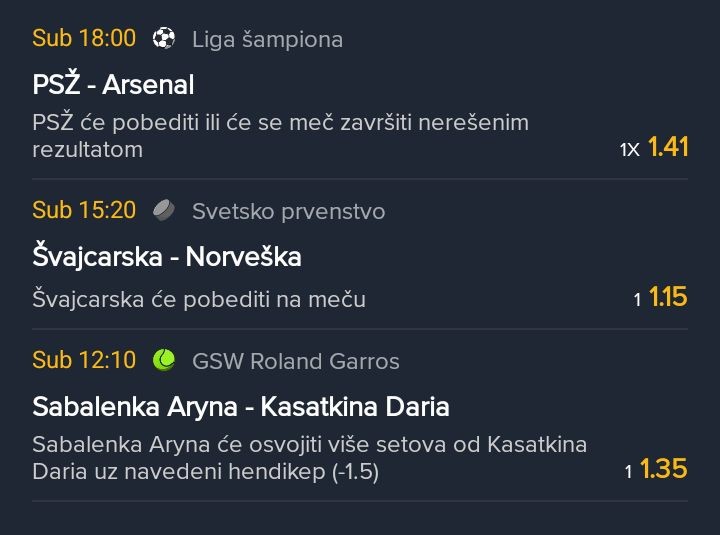This screenshot has height=535, width=720.
Task: Click 'Švajcarska će pobediti na meču' description
Action: (x=199, y=300)
